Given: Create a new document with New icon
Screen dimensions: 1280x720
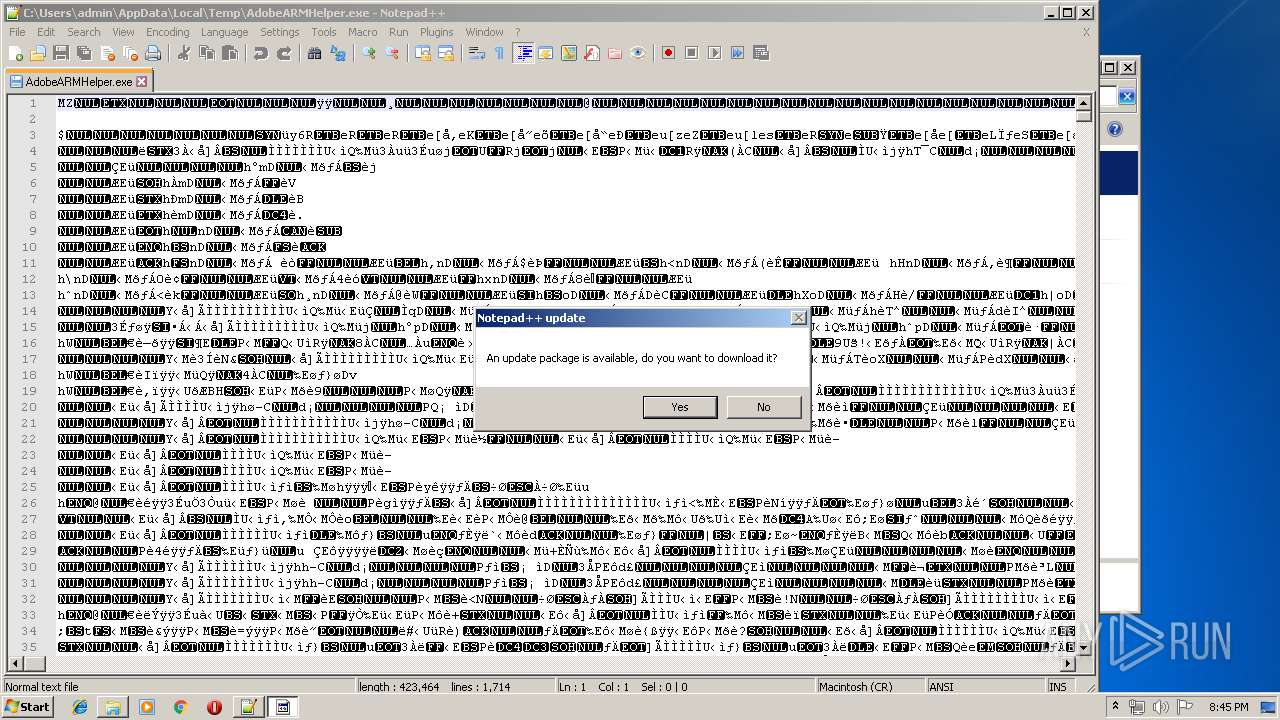Looking at the screenshot, I should [17, 53].
